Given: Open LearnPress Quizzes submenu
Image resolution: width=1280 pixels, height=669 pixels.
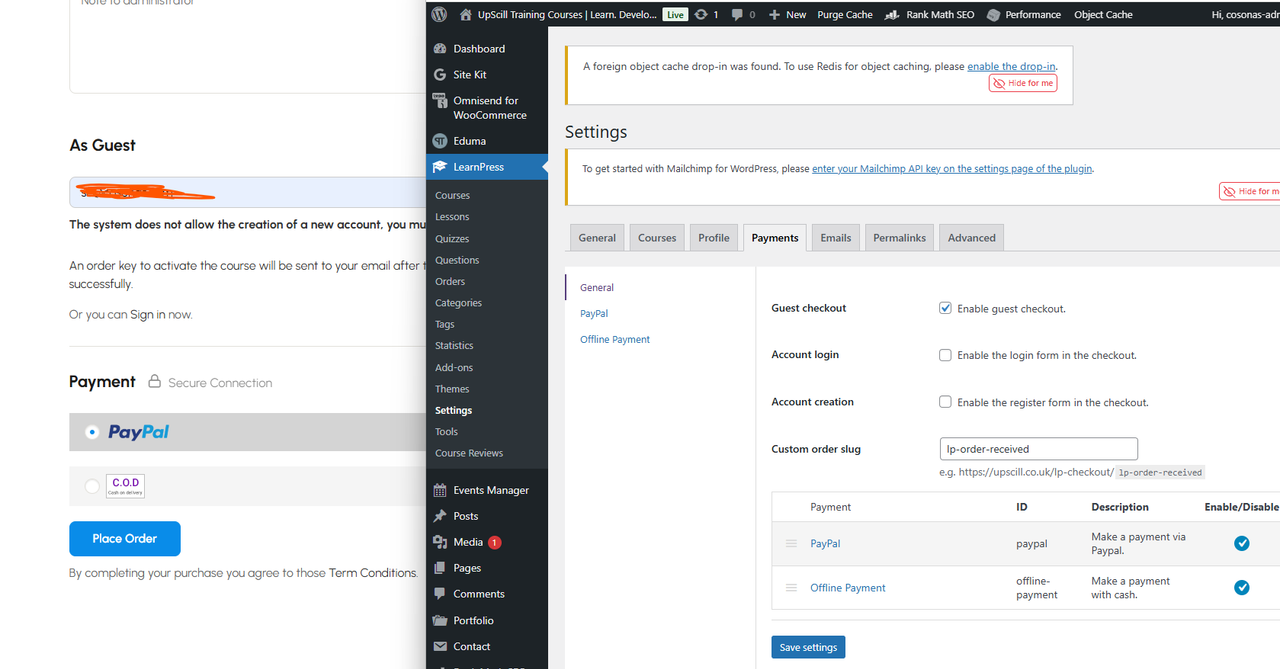Looking at the screenshot, I should click(x=452, y=239).
